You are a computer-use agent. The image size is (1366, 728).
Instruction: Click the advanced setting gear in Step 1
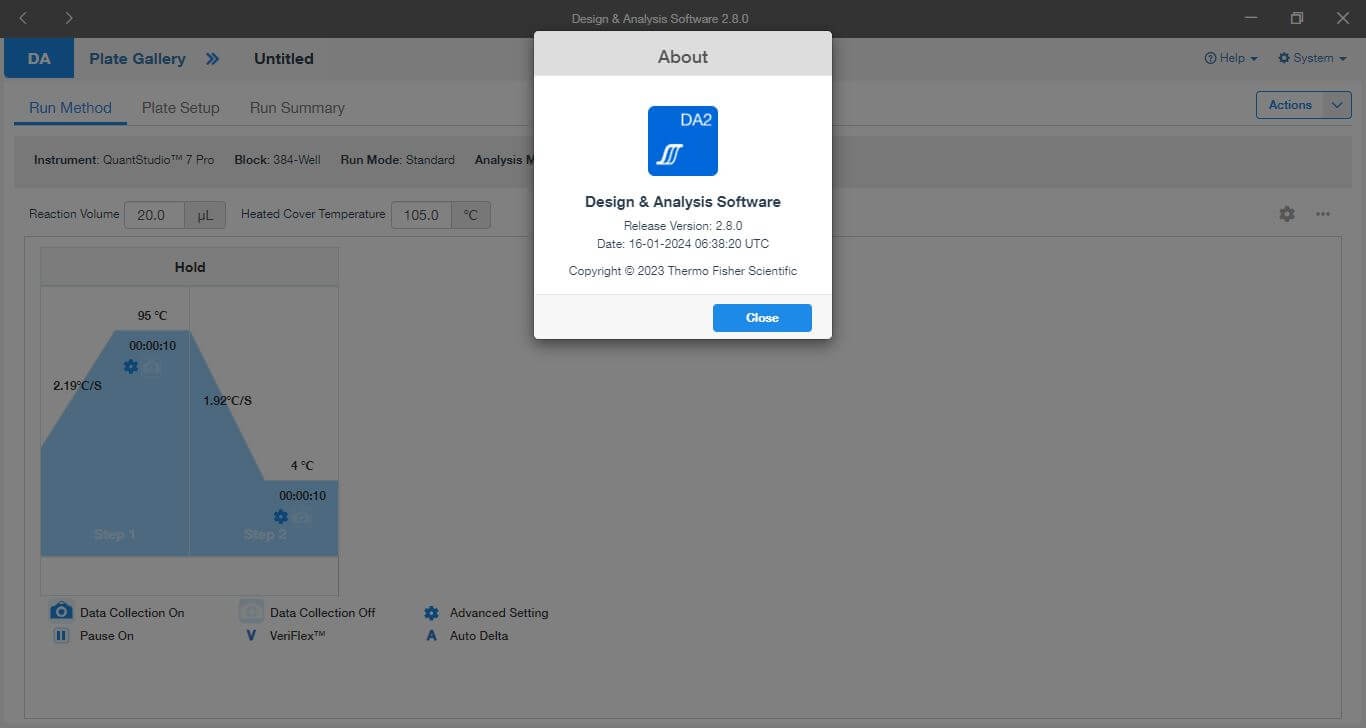click(131, 367)
